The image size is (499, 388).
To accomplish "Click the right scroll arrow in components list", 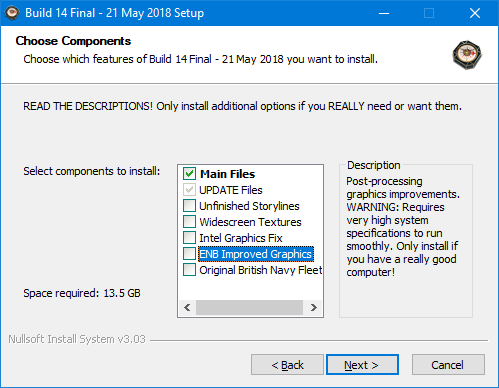I will pos(313,307).
